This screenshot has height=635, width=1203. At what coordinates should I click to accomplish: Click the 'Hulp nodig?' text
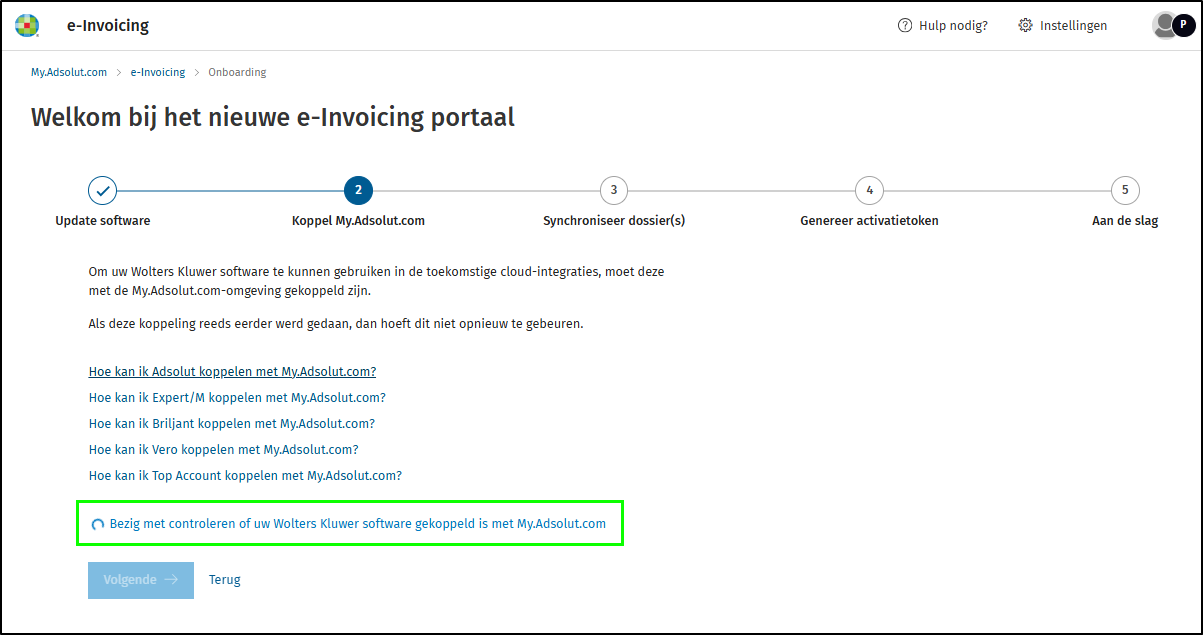click(953, 26)
